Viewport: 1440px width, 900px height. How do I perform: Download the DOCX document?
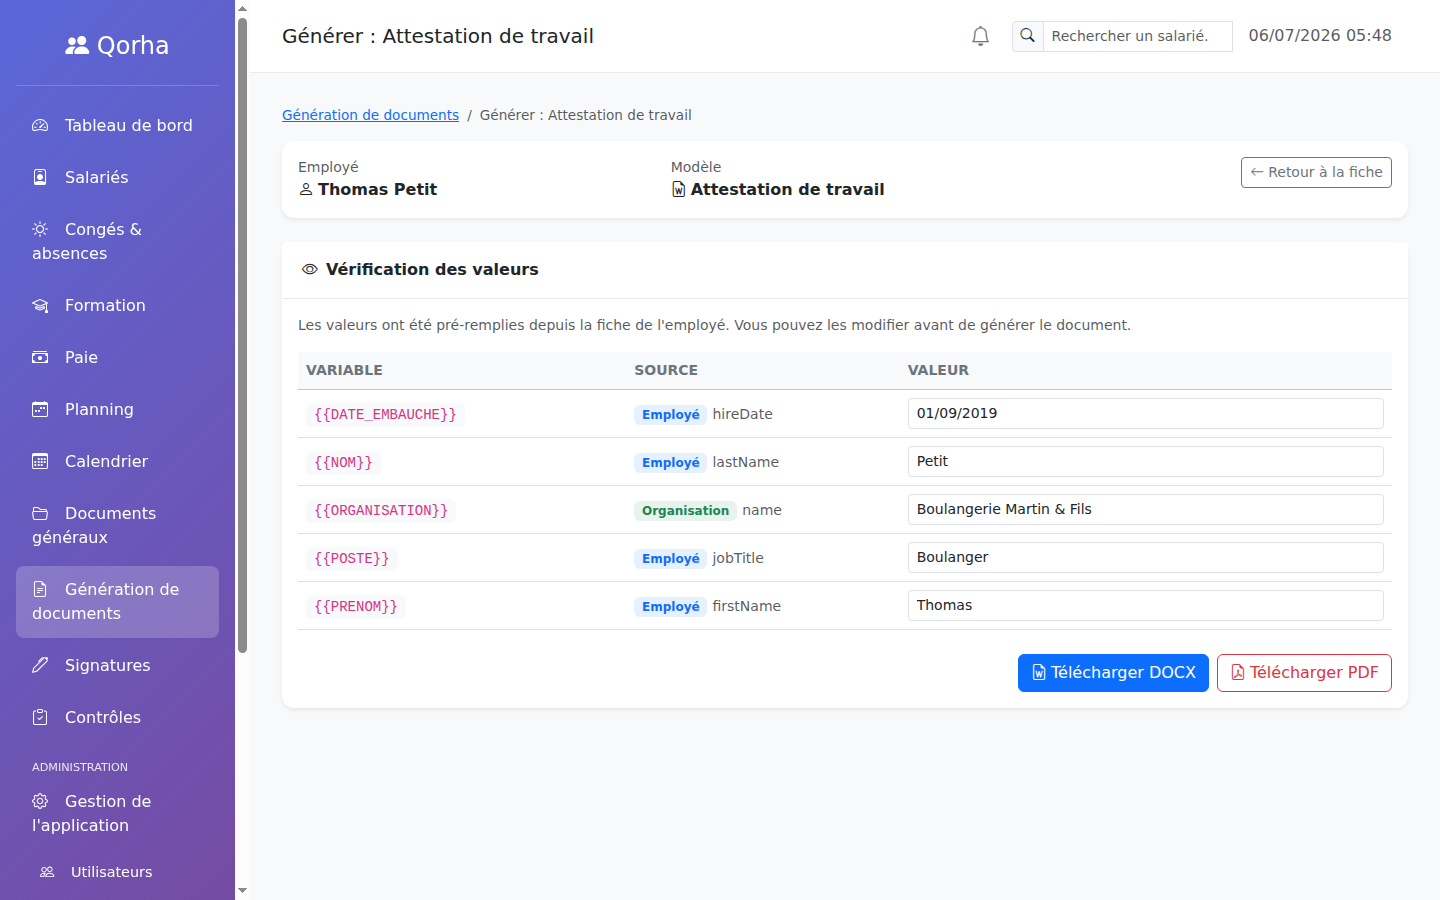point(1113,673)
